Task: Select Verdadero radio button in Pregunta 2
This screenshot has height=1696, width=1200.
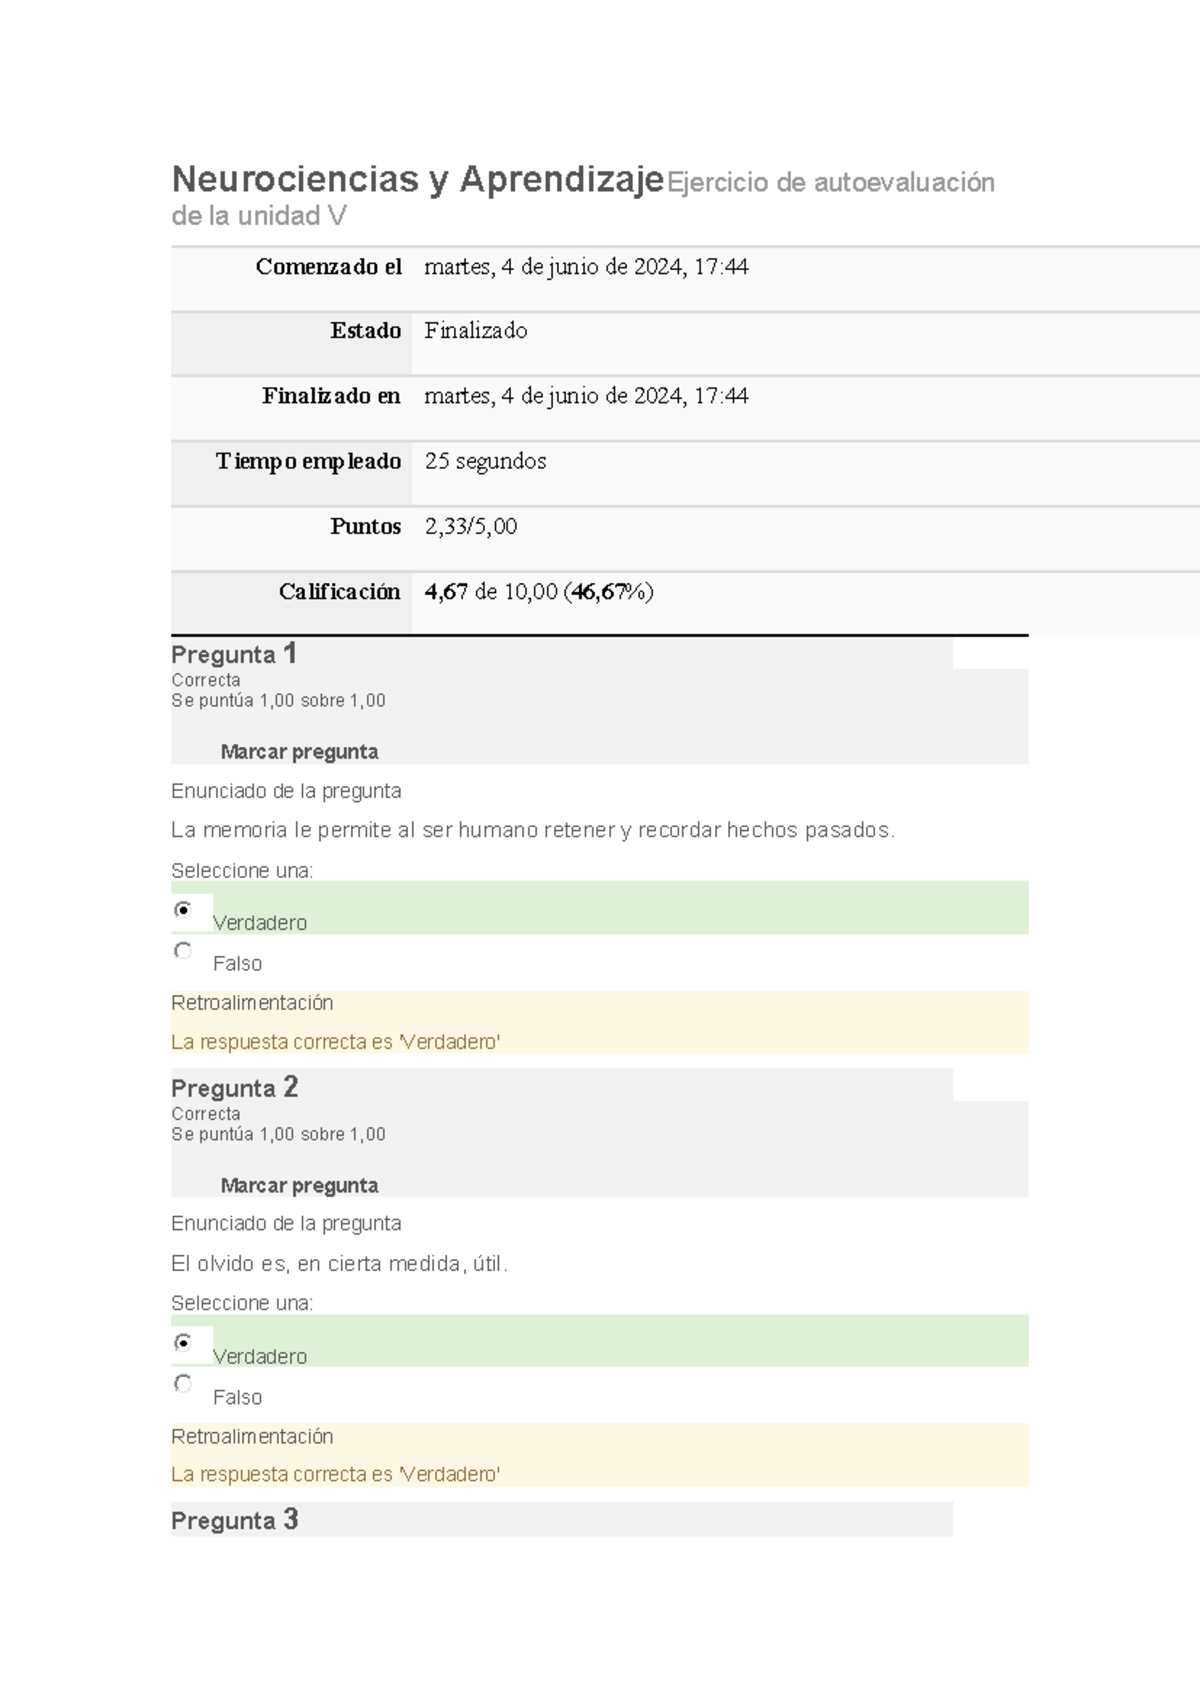Action: coord(183,1343)
